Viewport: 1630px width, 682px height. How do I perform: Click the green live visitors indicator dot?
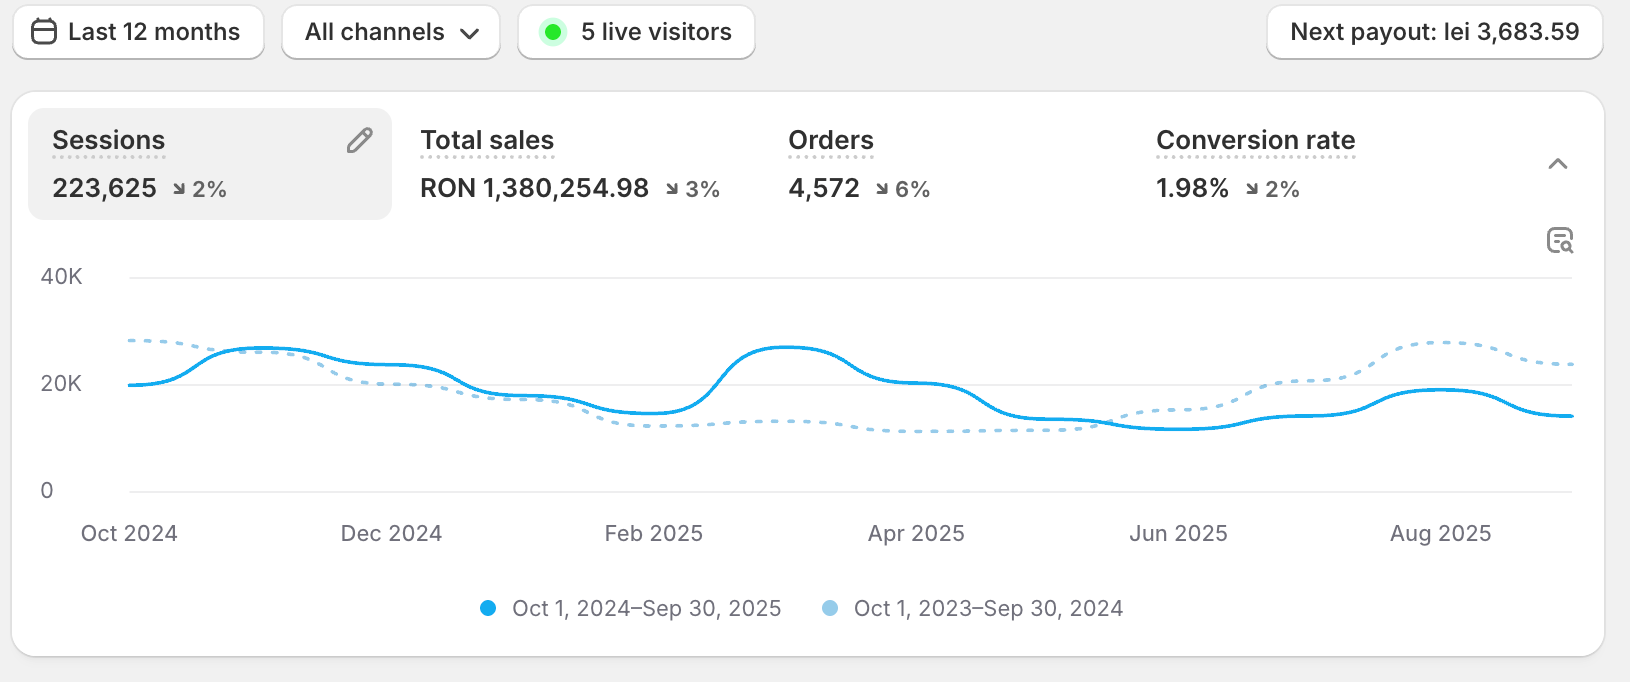point(552,32)
